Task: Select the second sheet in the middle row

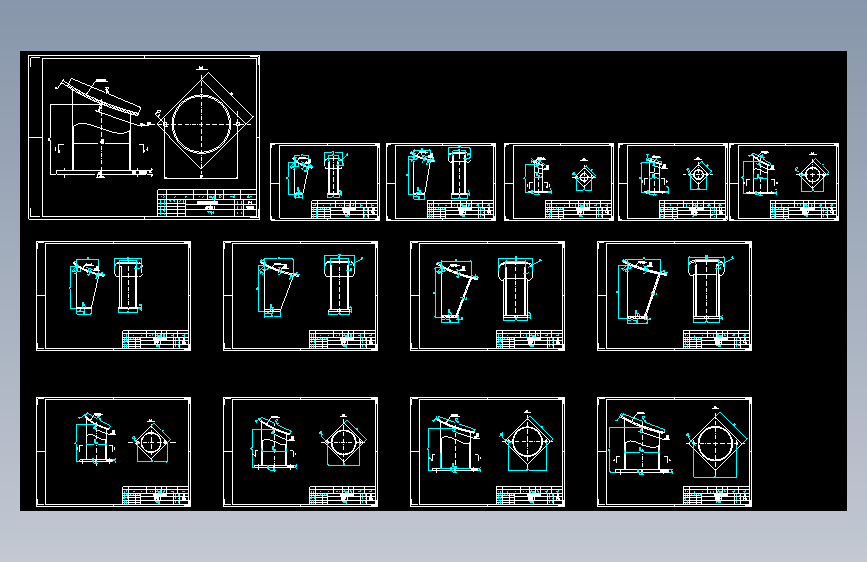Action: click(300, 296)
